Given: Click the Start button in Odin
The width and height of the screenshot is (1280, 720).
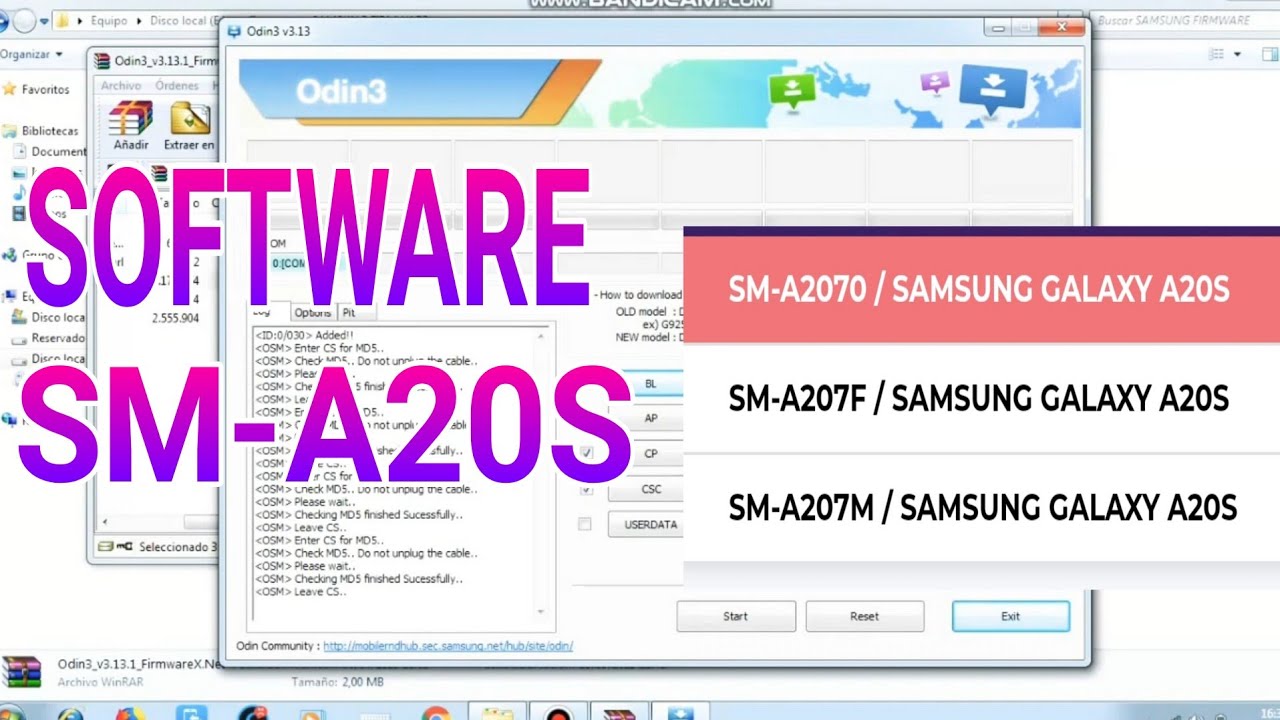Looking at the screenshot, I should pos(736,616).
